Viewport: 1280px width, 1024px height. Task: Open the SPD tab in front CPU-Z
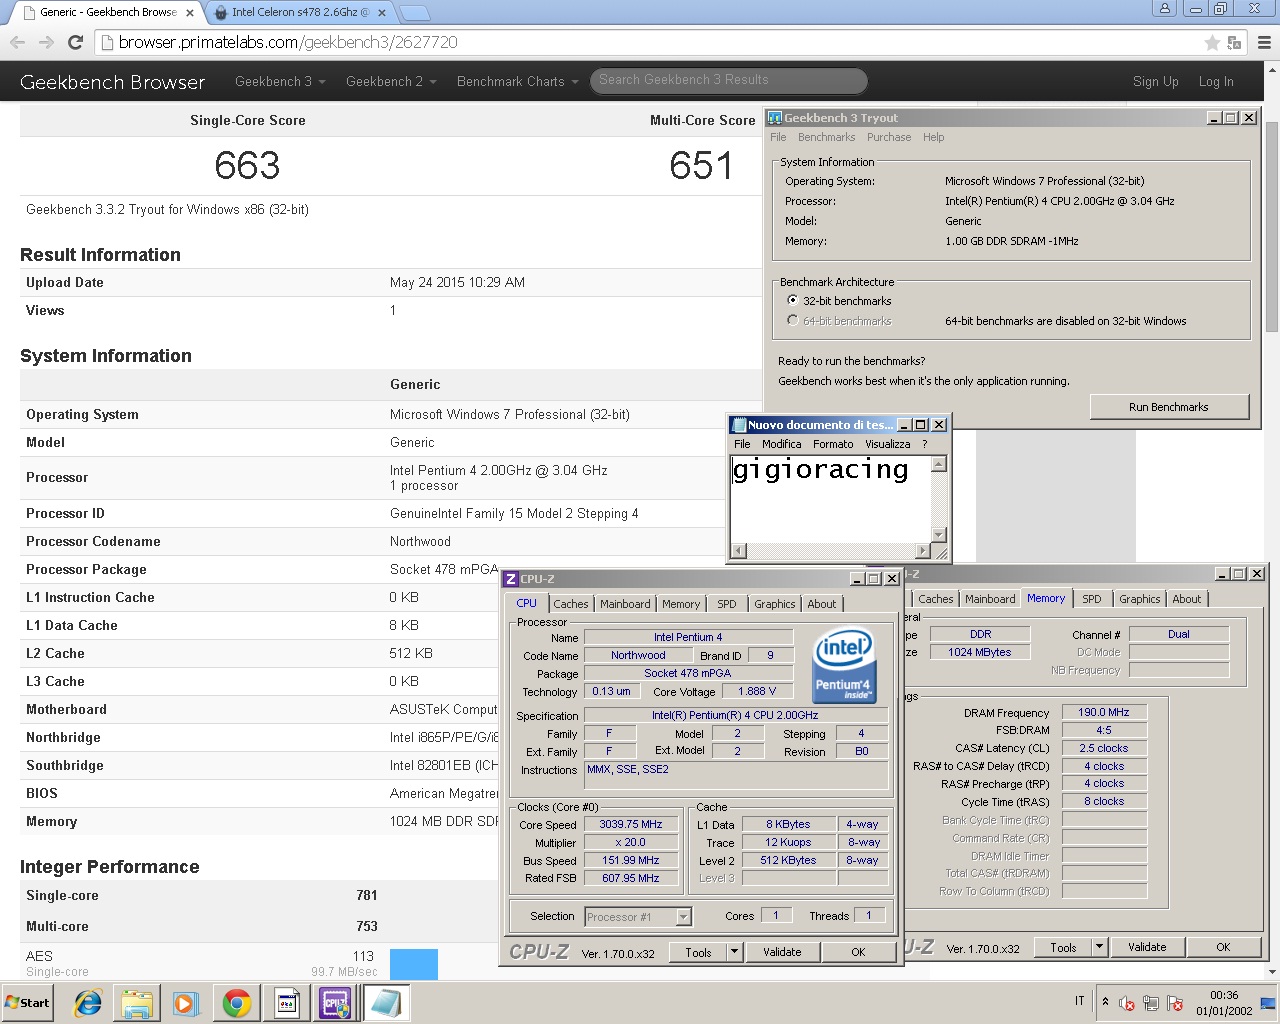tap(727, 604)
